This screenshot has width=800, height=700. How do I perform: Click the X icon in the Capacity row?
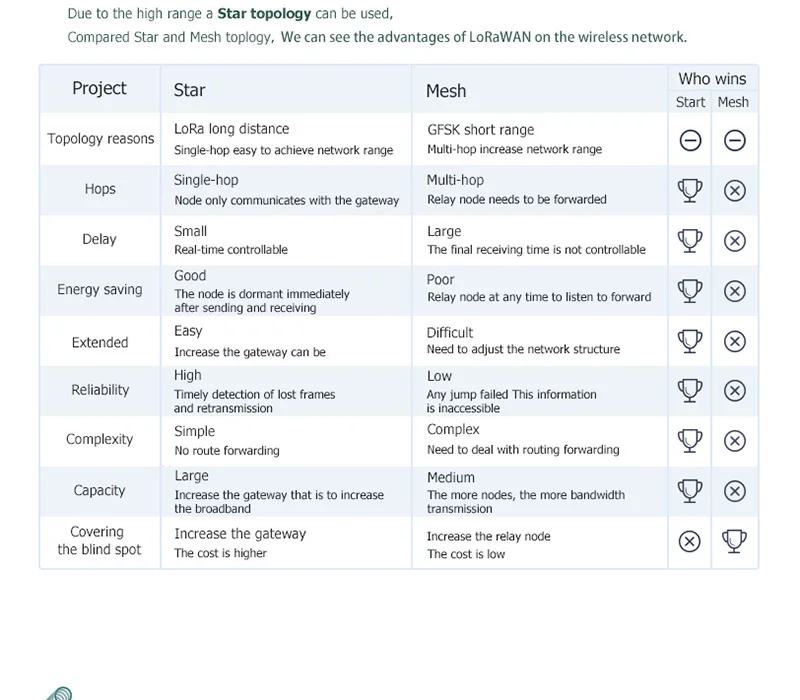click(x=735, y=491)
